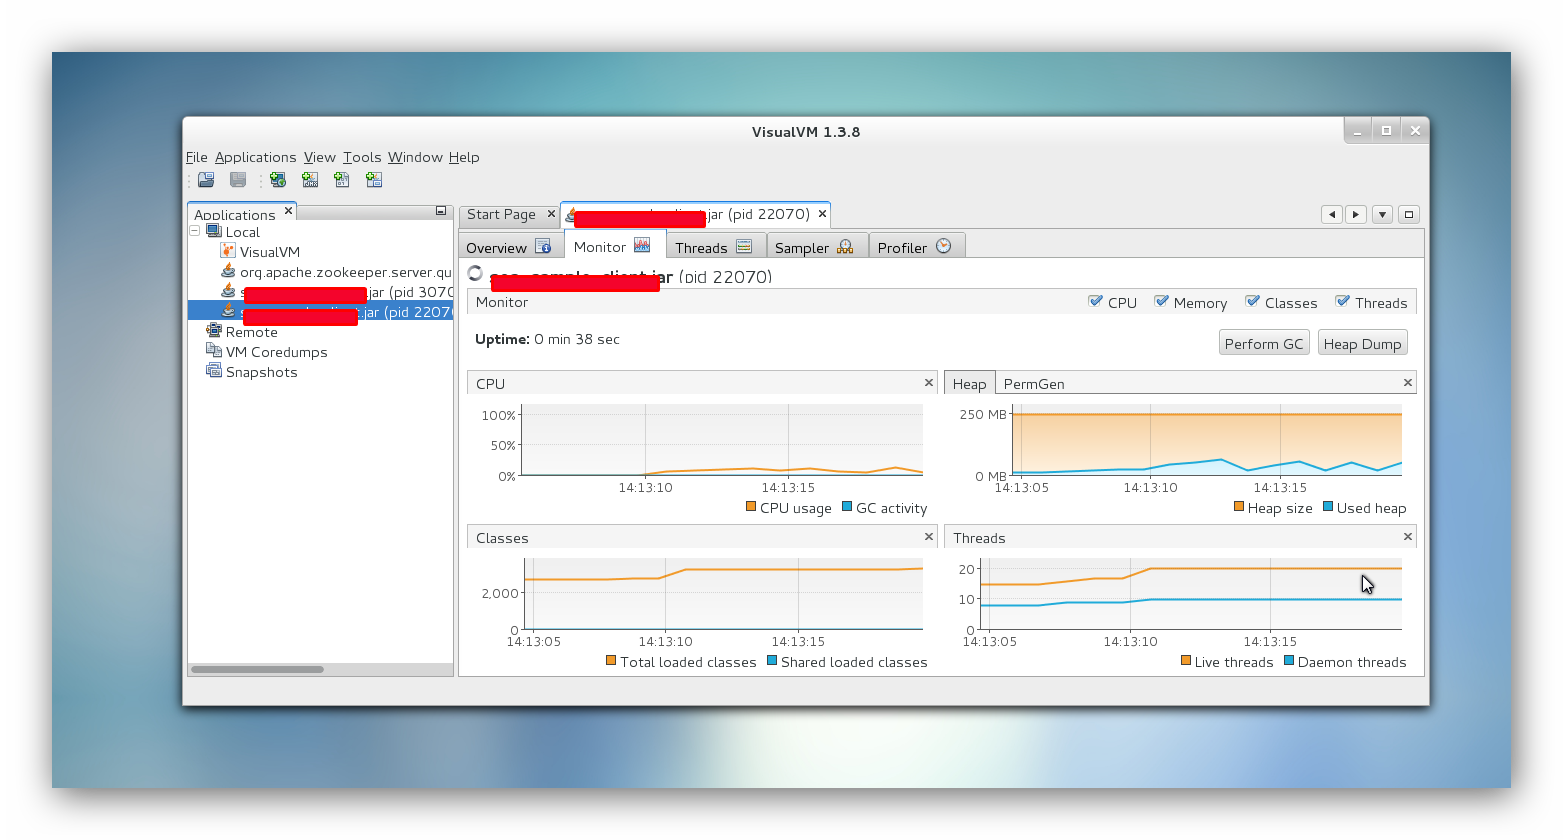Close the Applications side panel
Image resolution: width=1563 pixels, height=840 pixels.
pos(288,210)
